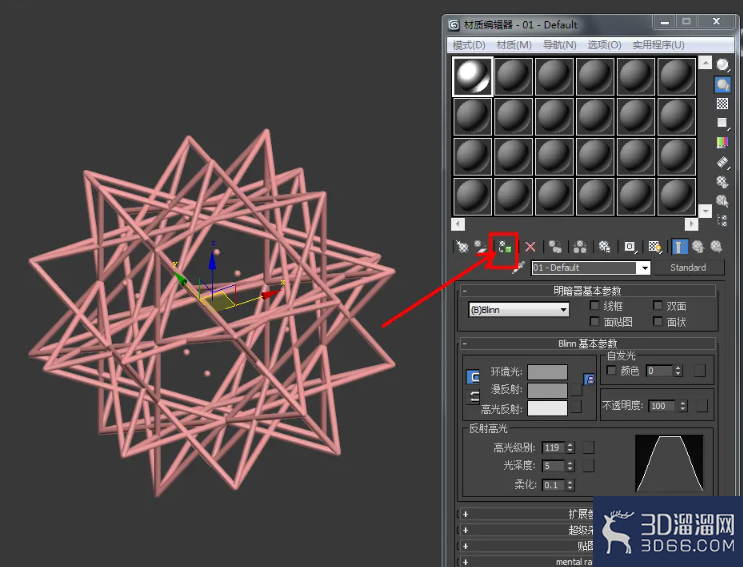Screen dimensions: 743x567
Task: Click the Sample UV Tiling icon
Action: pyautogui.click(x=722, y=123)
